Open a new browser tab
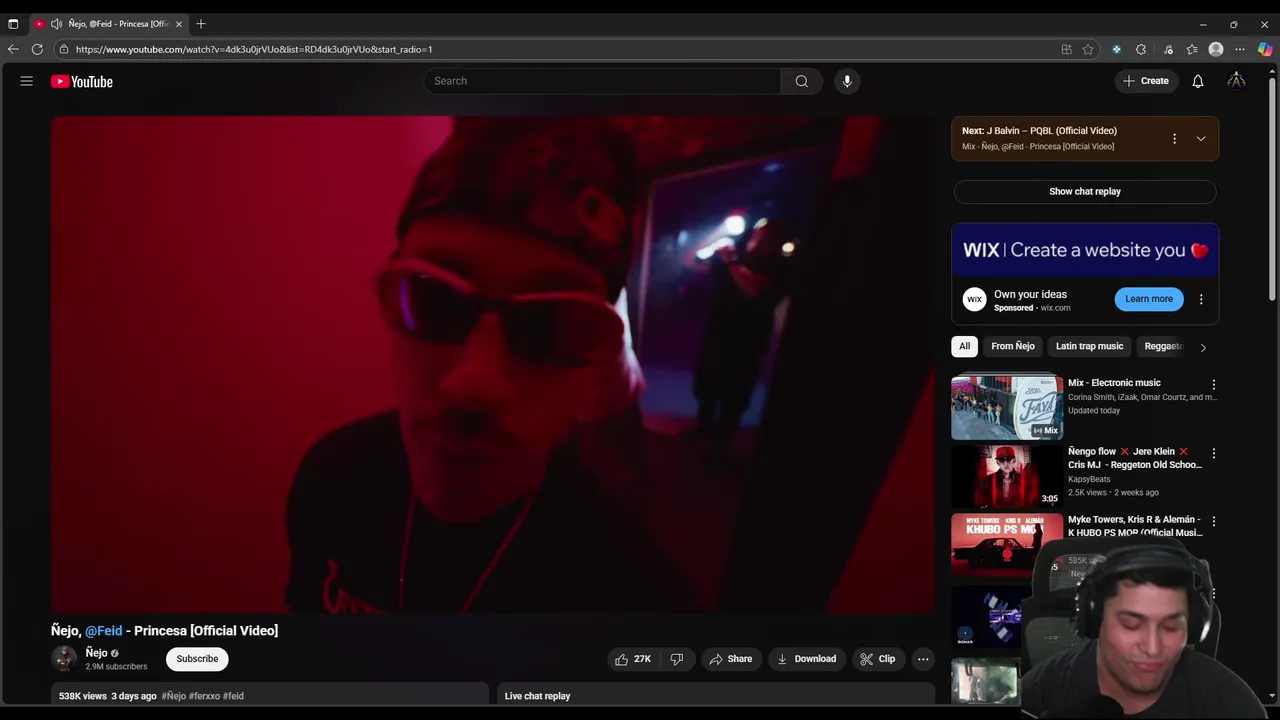Image resolution: width=1280 pixels, height=720 pixels. tap(201, 23)
